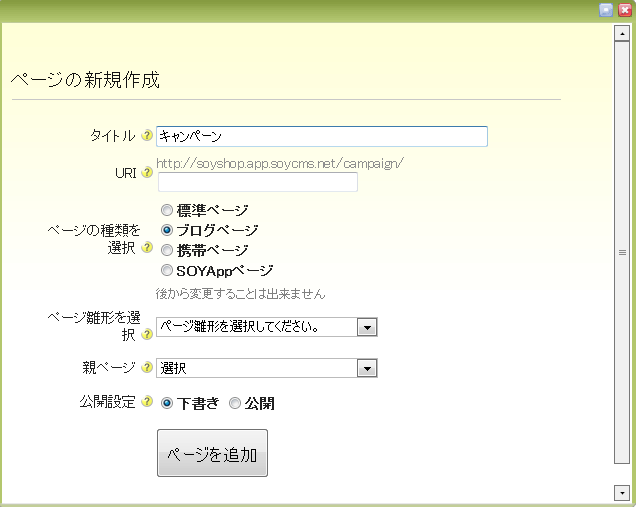Open help icon for ページの種類を選択
Viewport: 636px width, 507px height.
coord(147,247)
